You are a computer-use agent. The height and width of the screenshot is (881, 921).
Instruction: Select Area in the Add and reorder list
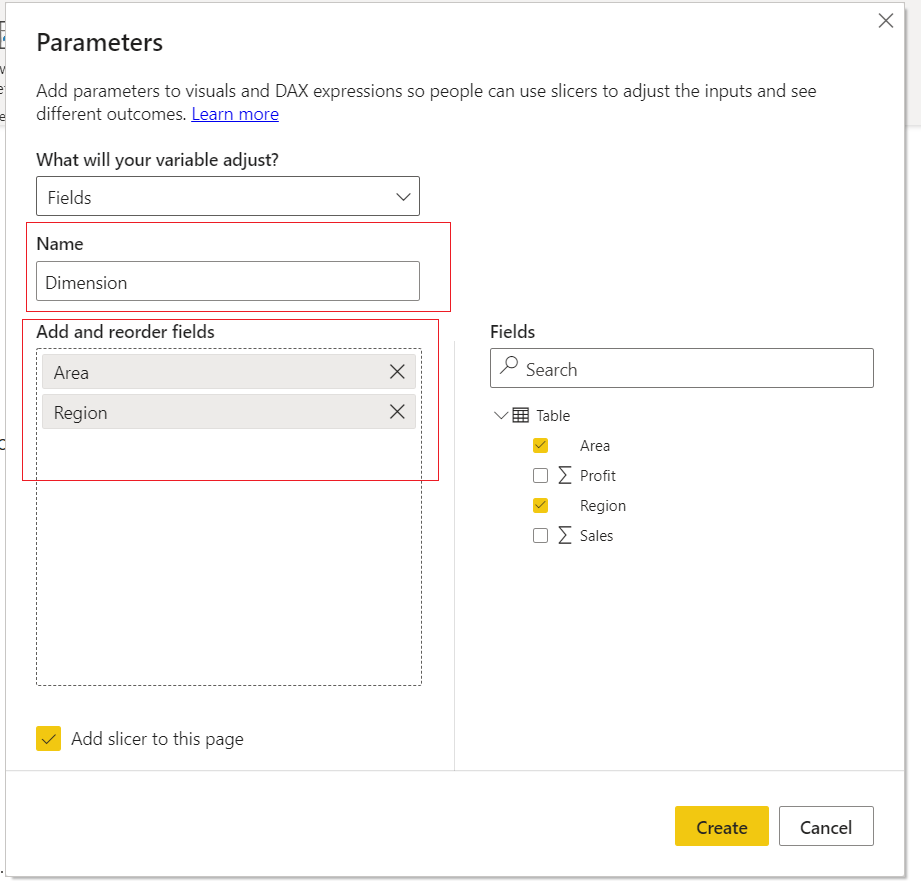tap(200, 371)
